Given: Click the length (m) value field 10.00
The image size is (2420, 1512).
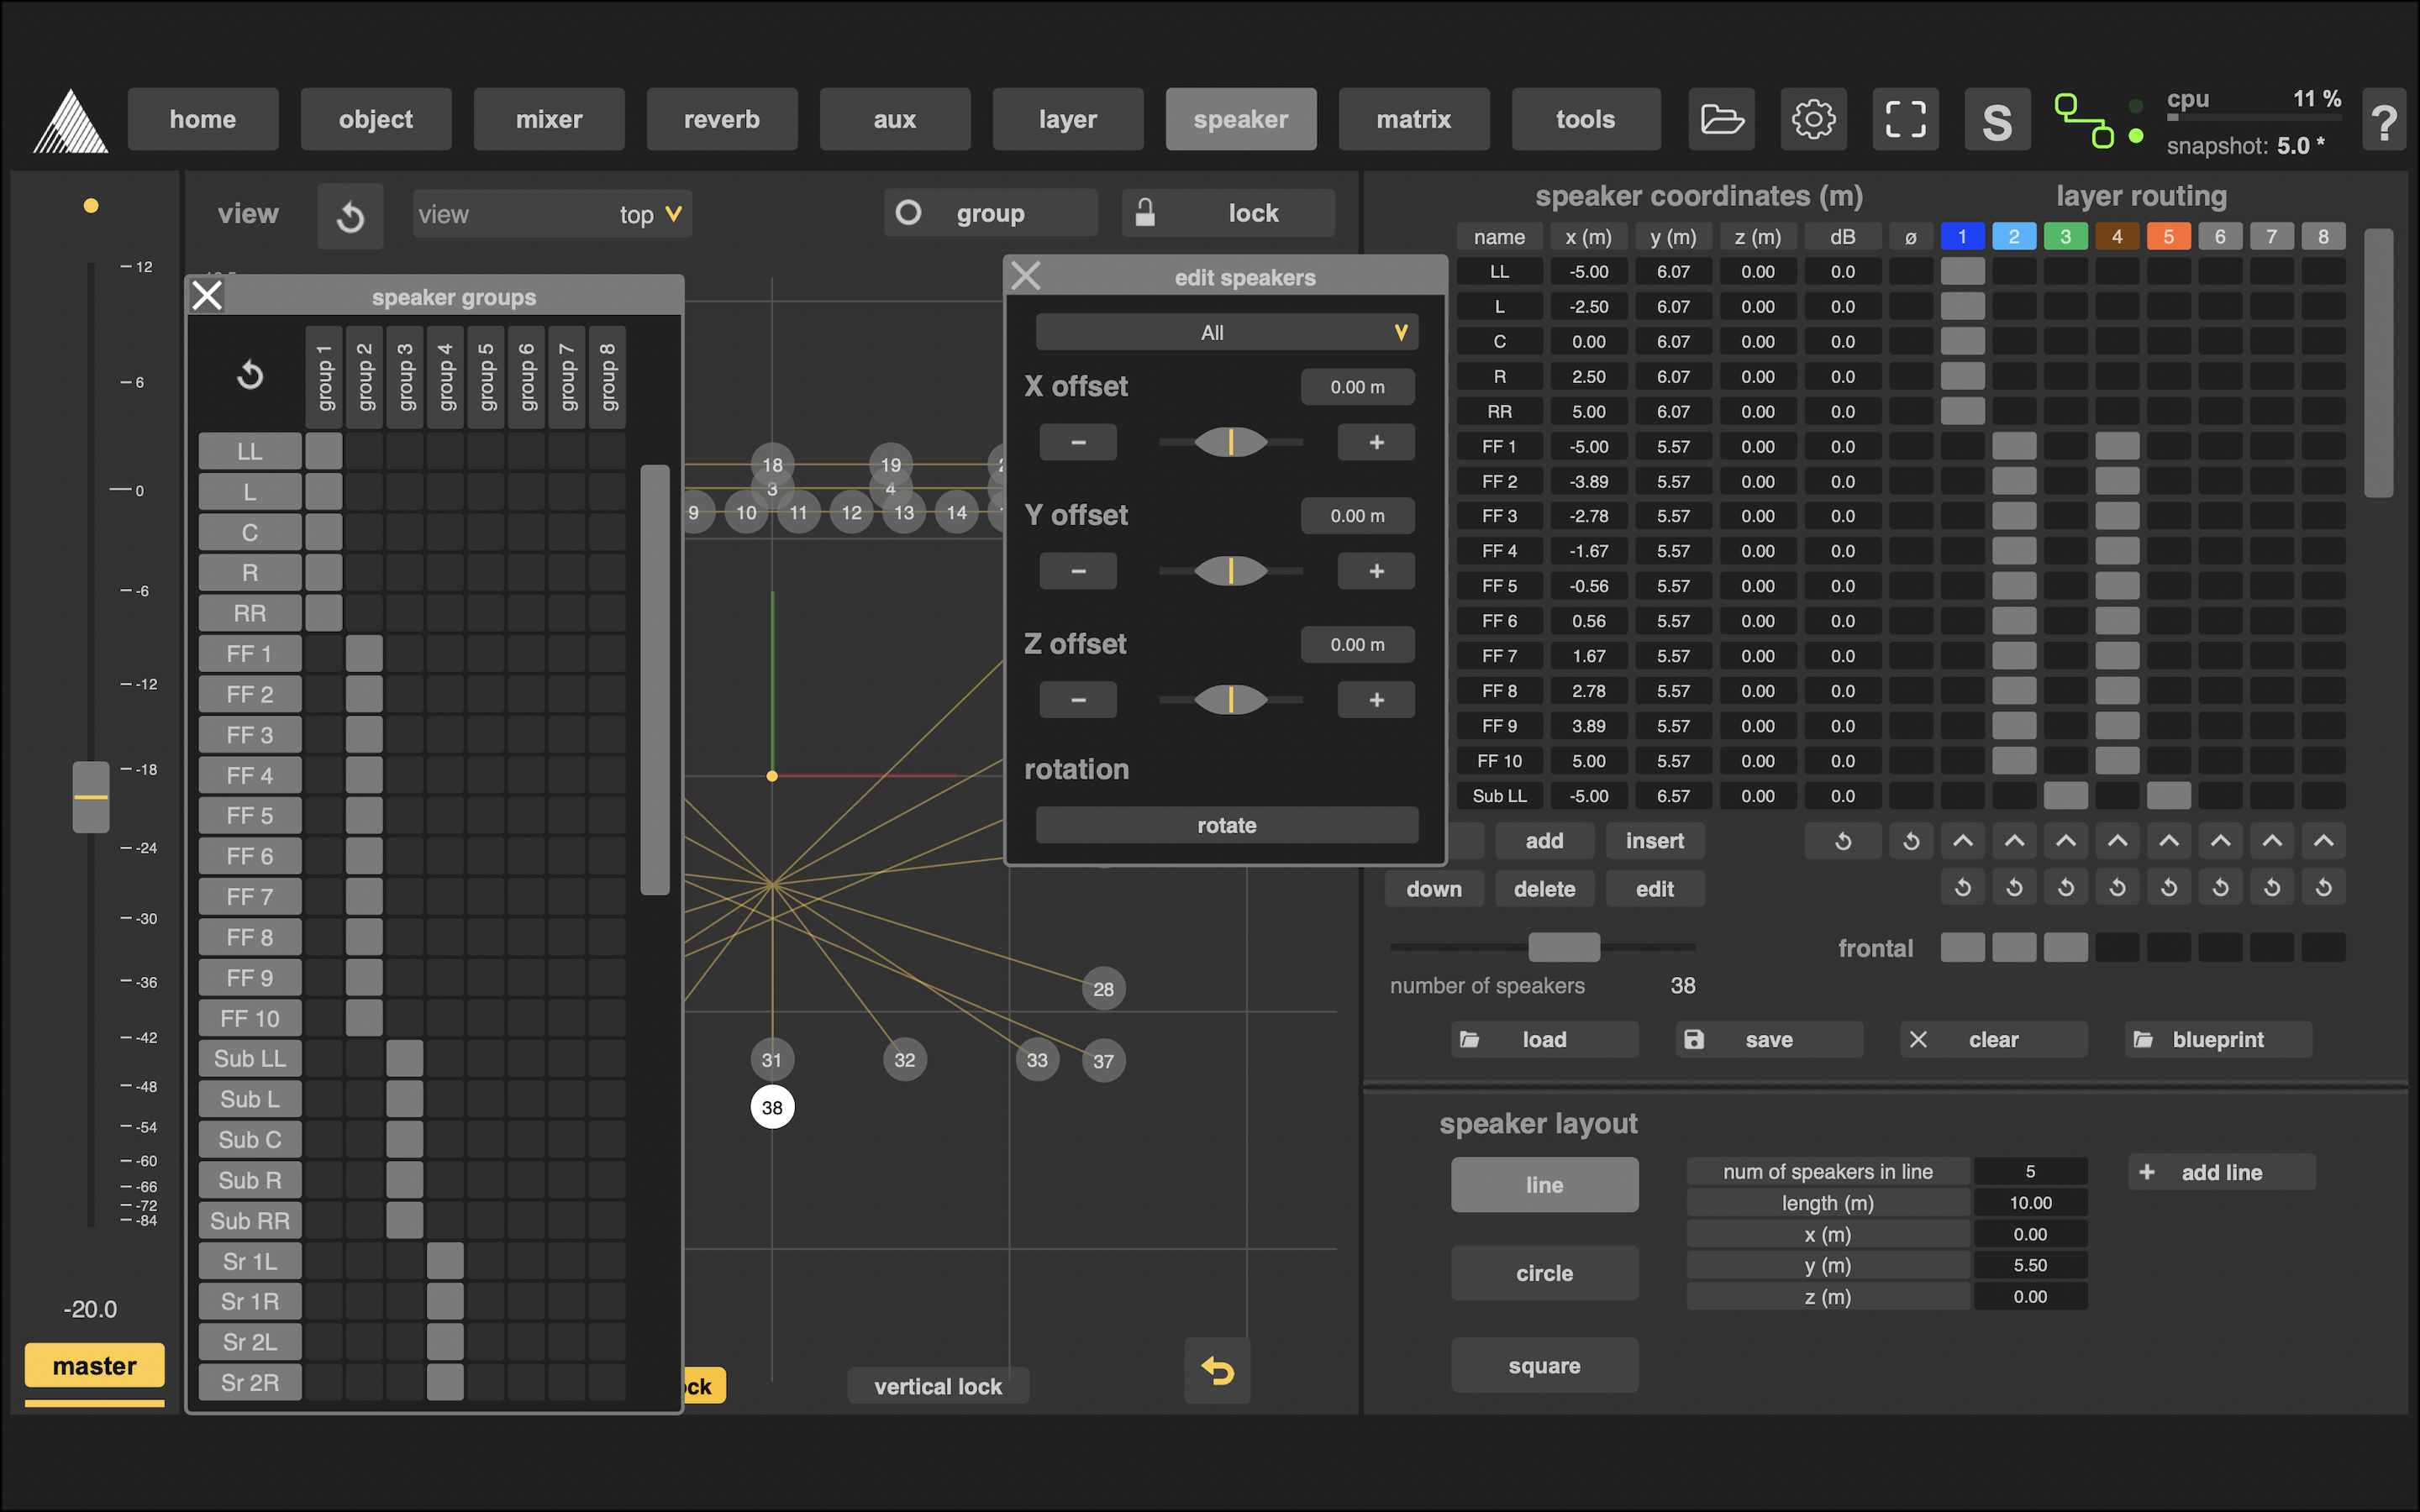Looking at the screenshot, I should tap(2030, 1203).
